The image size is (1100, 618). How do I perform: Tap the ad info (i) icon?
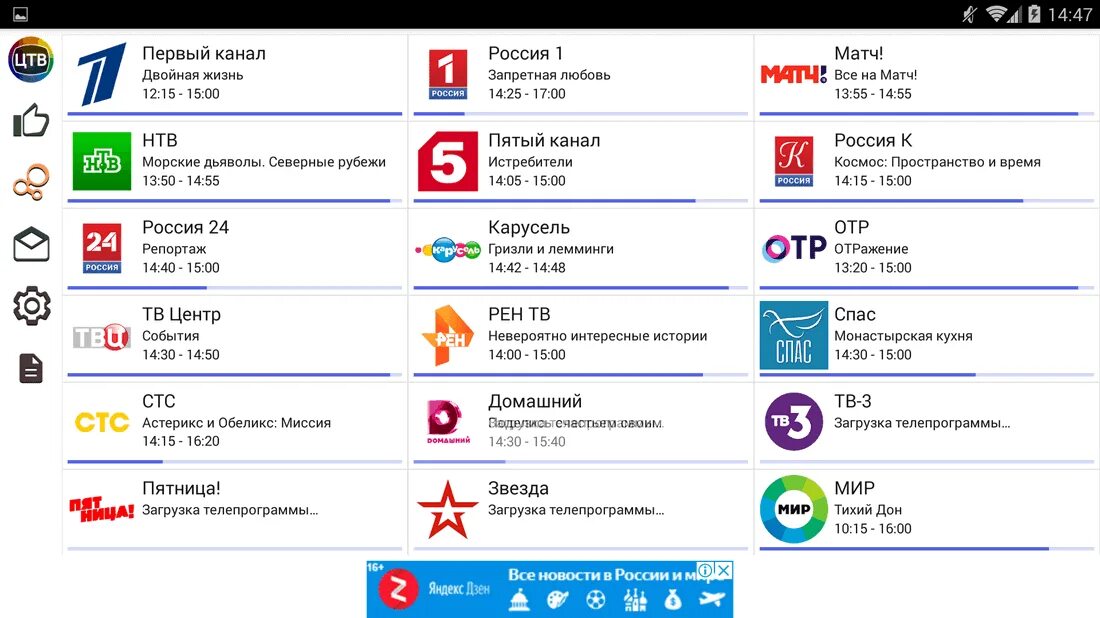coord(706,570)
